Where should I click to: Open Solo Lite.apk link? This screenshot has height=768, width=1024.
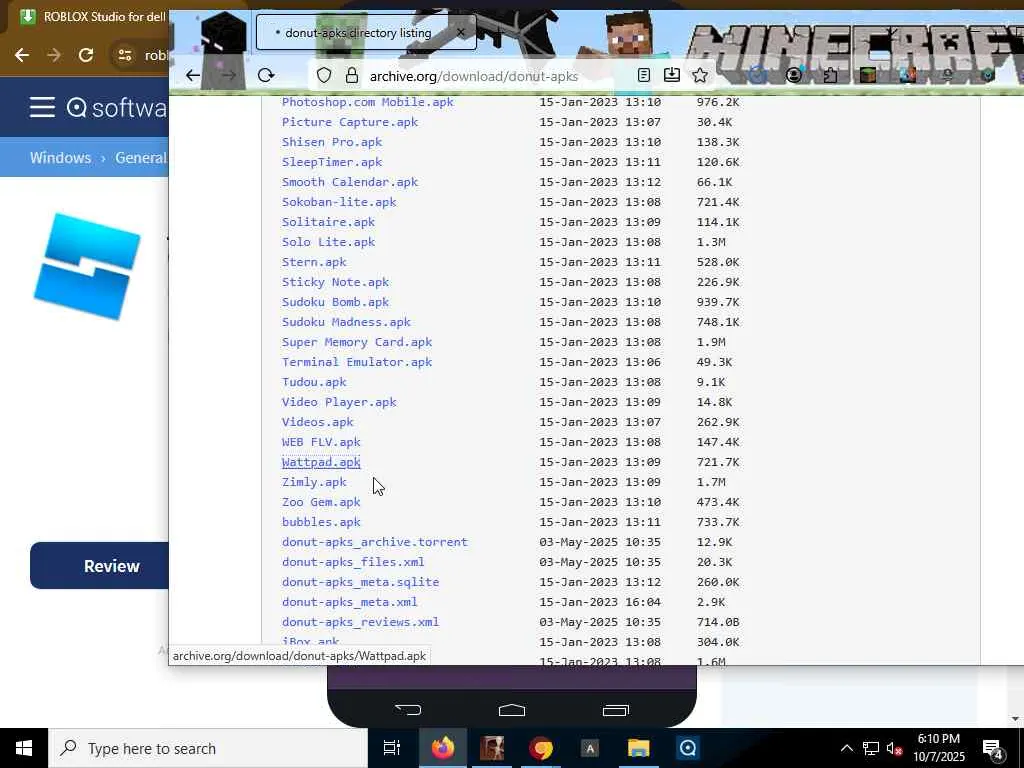[328, 242]
